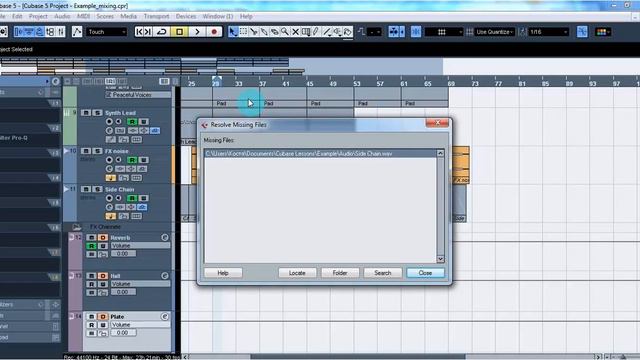640x360 pixels.
Task: Select the Play speaker tool
Action: (337, 32)
